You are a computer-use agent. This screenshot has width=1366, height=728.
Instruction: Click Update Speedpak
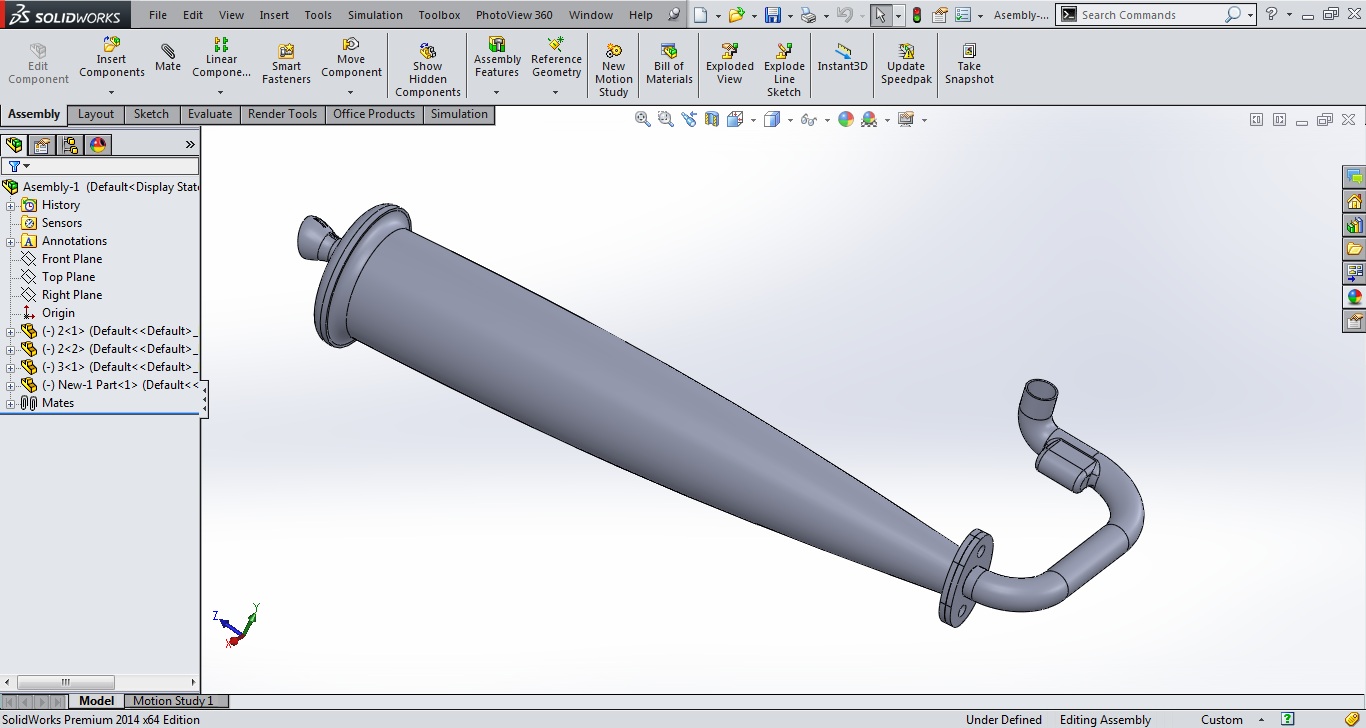tap(906, 64)
